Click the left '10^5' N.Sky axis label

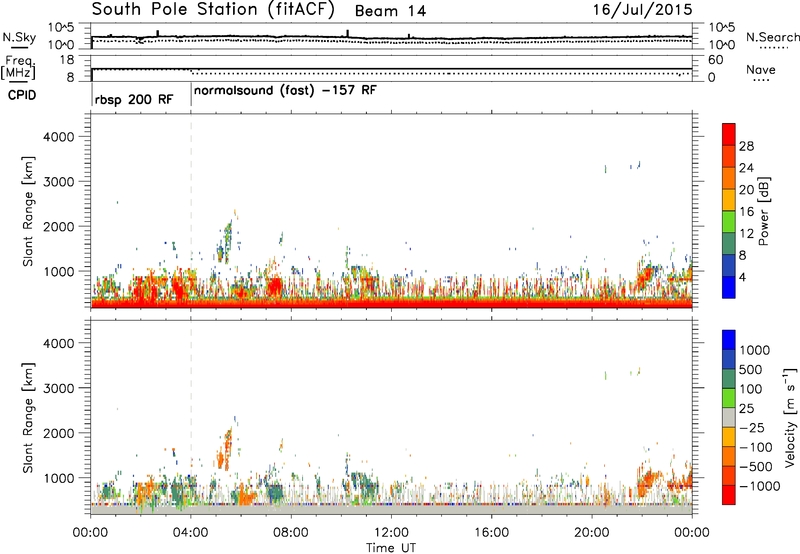pyautogui.click(x=61, y=28)
